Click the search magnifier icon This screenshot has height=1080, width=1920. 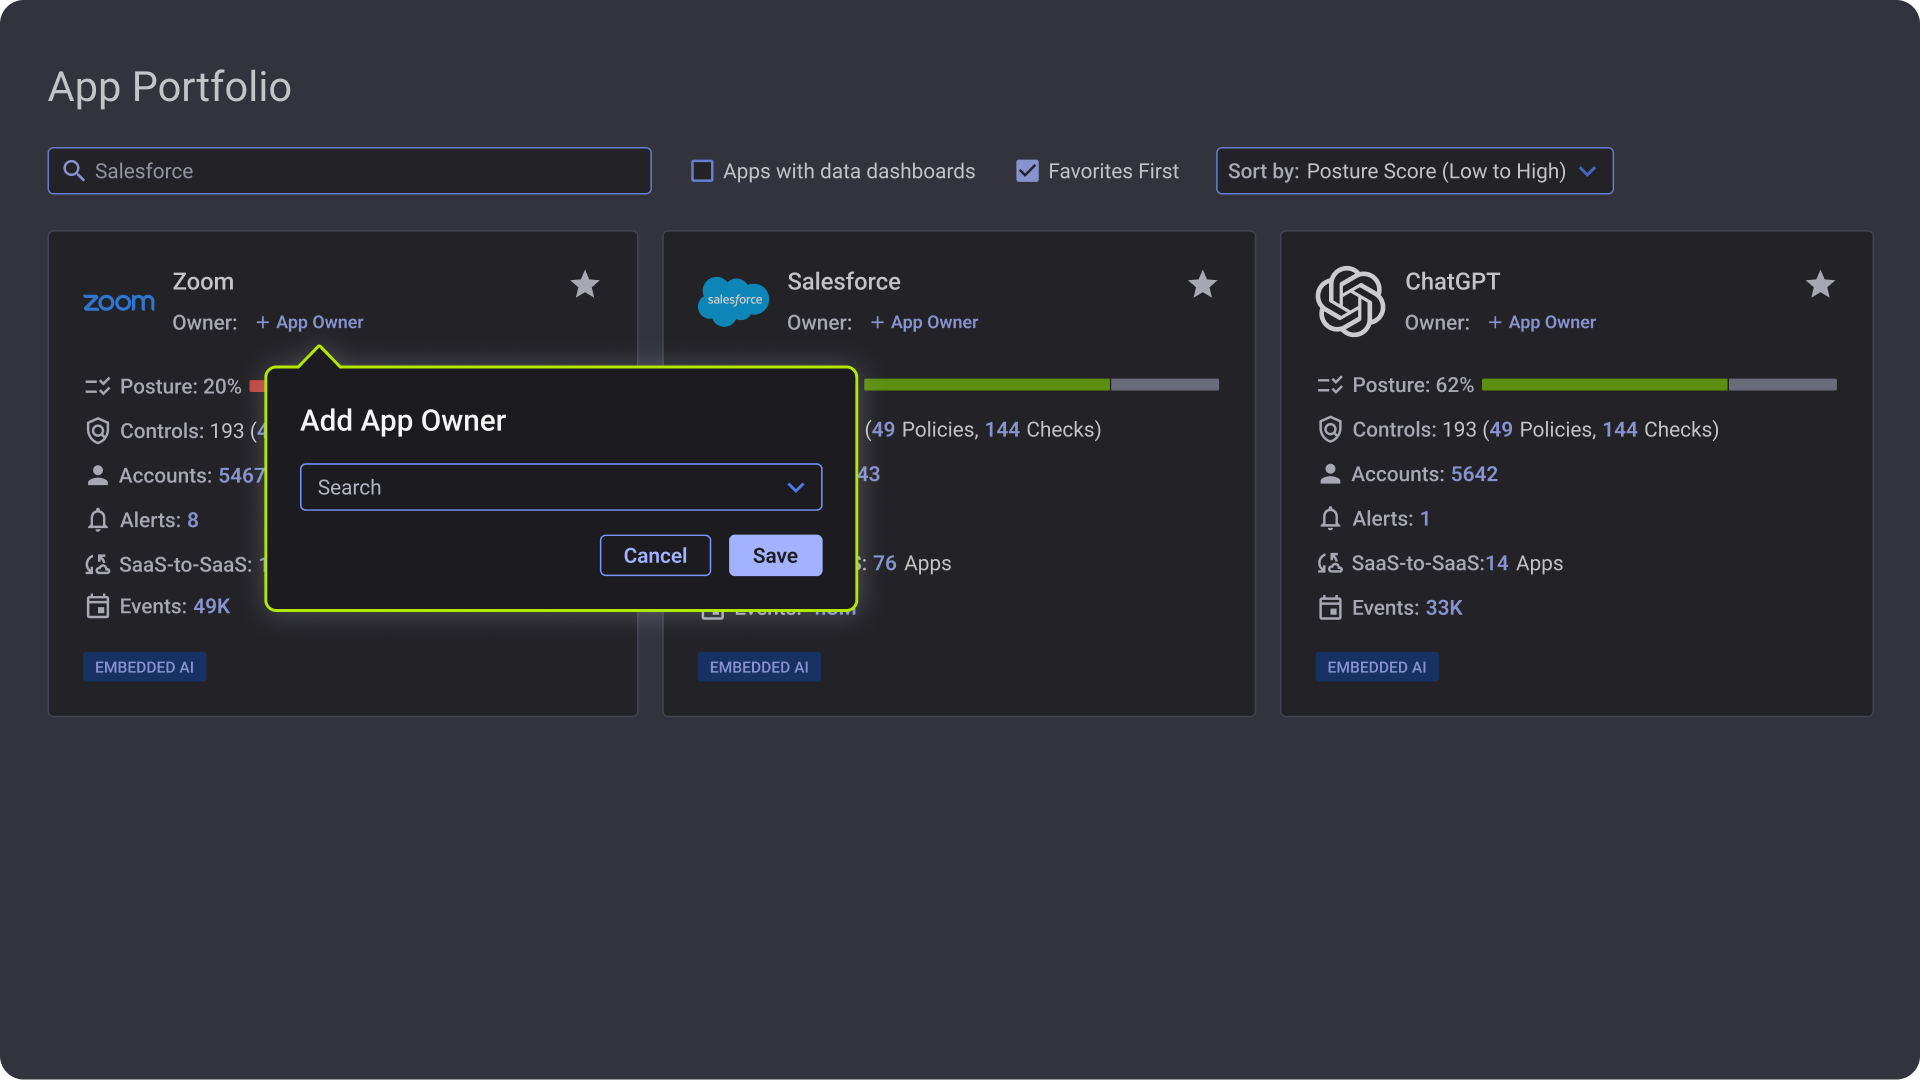tap(73, 171)
